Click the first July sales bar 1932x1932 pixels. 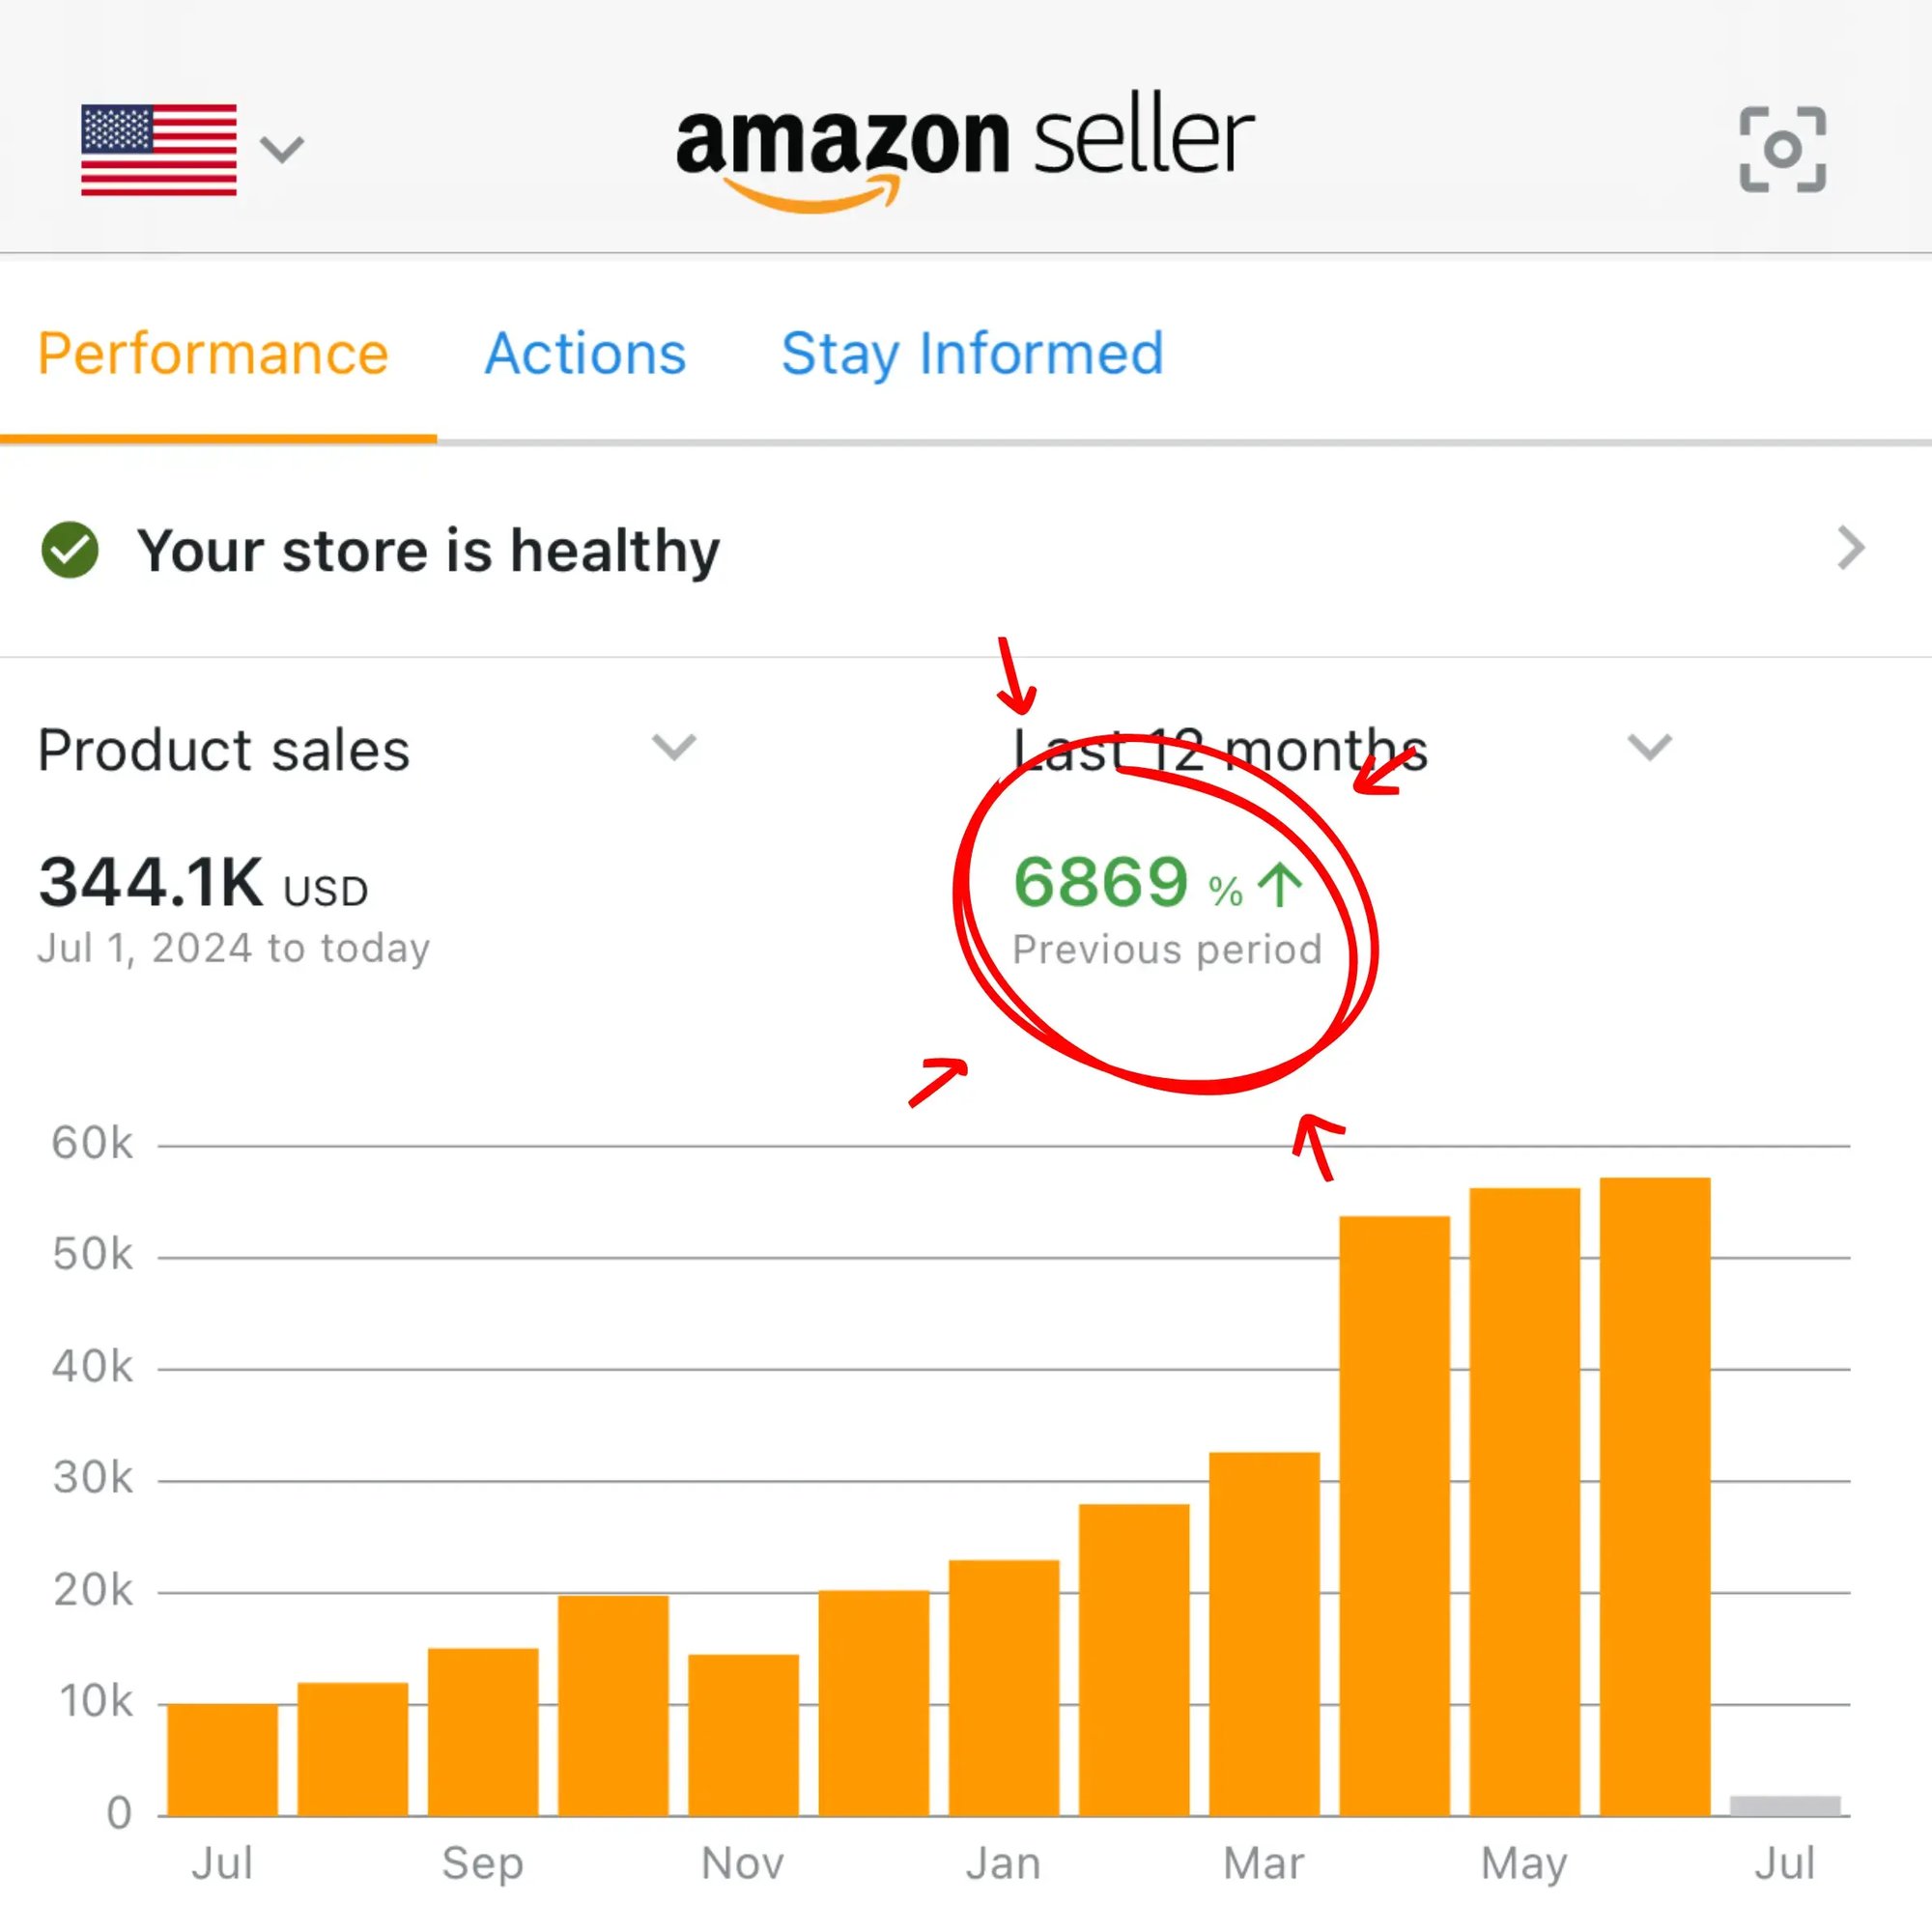pos(222,1759)
